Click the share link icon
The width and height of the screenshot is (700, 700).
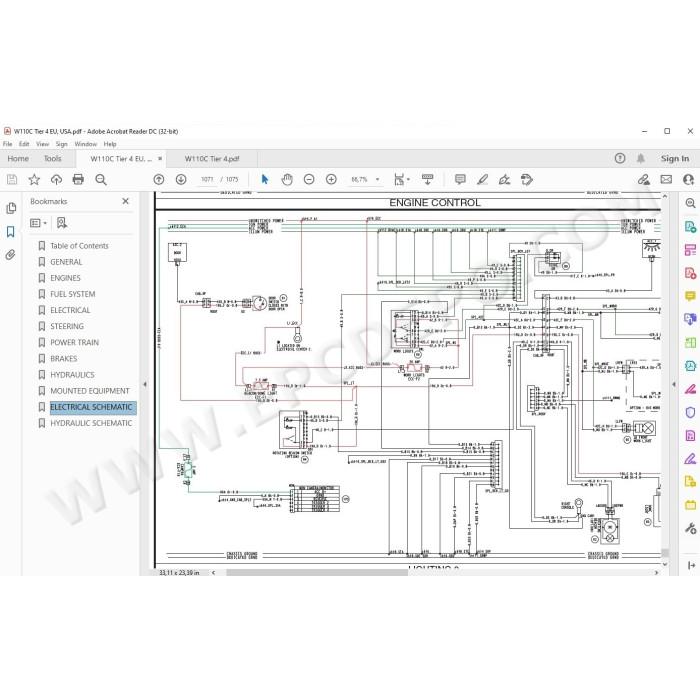(643, 179)
